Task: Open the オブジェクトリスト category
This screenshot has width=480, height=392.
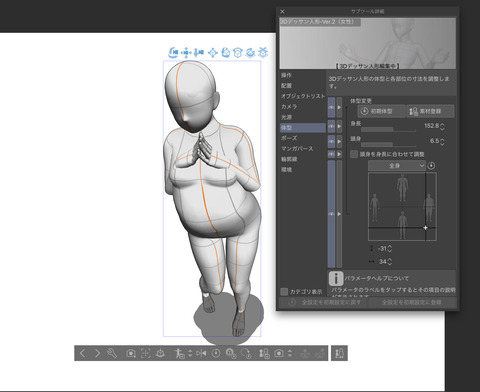Action: (x=303, y=96)
